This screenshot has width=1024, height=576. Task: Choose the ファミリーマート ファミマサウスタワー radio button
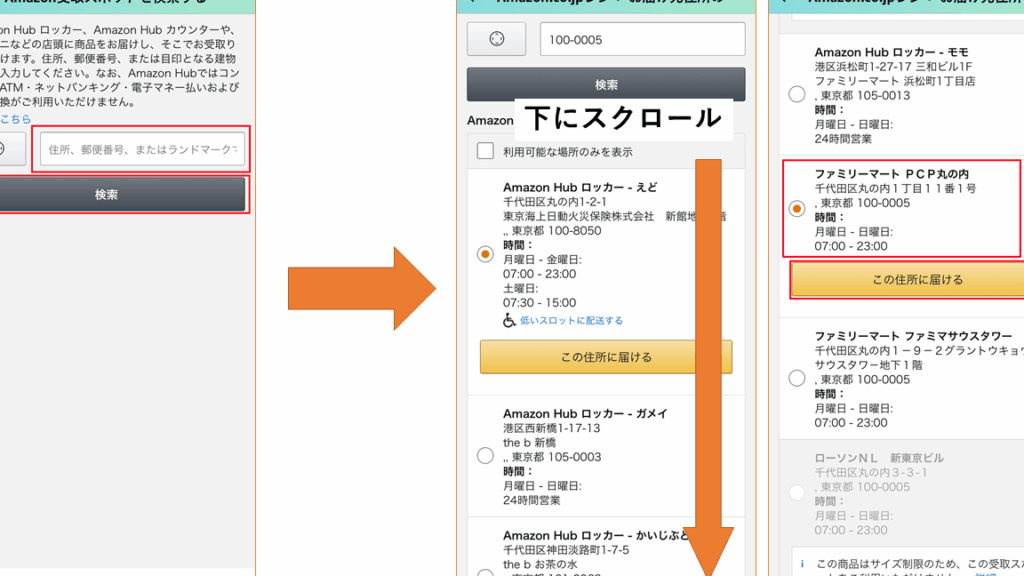pos(797,378)
